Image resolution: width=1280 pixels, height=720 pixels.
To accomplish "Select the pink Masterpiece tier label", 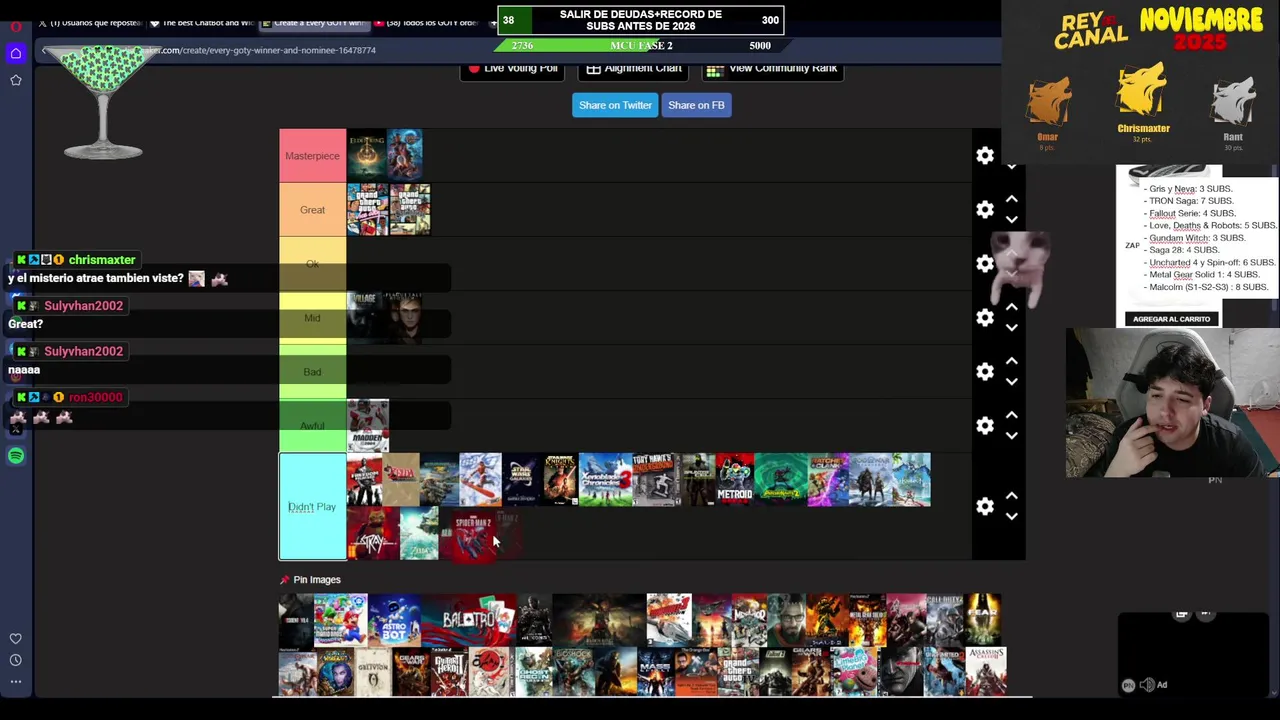I will [313, 156].
